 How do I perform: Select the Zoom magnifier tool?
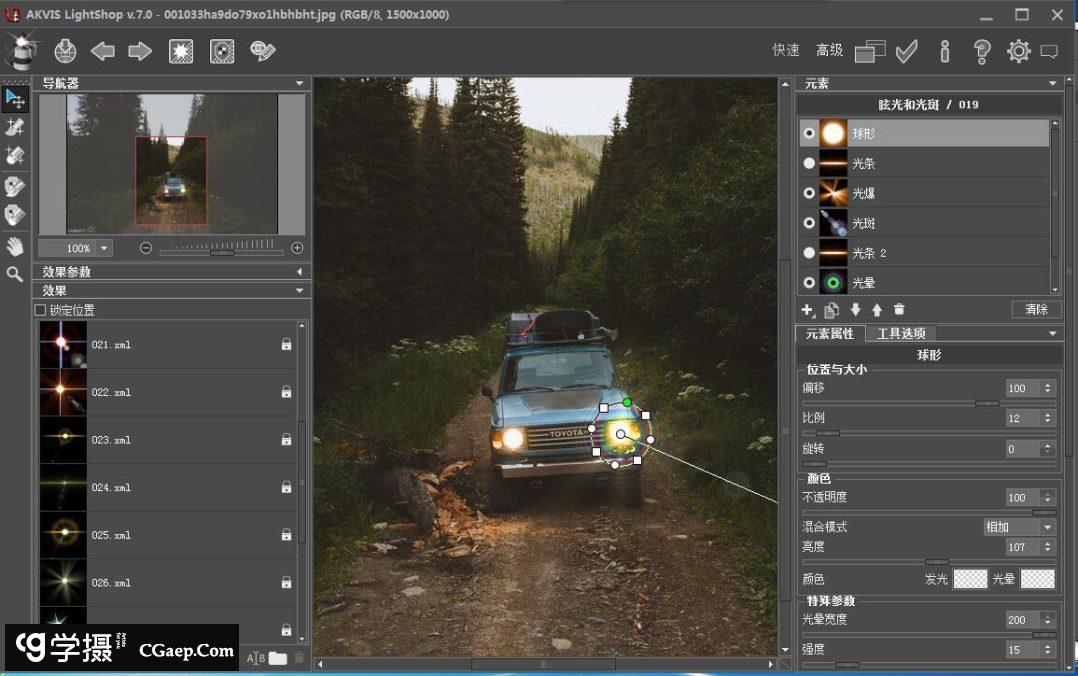[15, 274]
